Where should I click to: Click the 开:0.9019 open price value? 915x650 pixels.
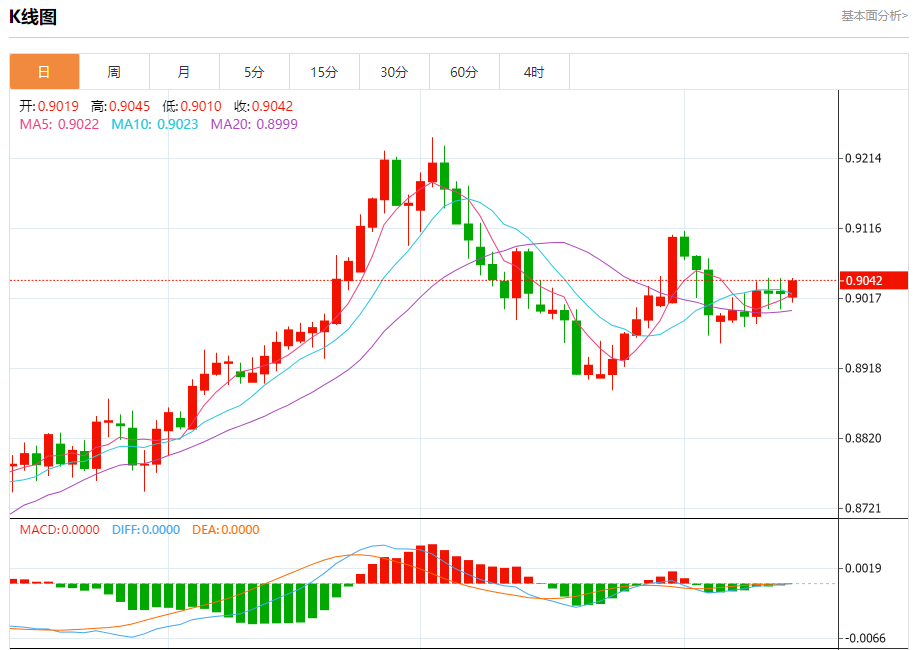49,106
